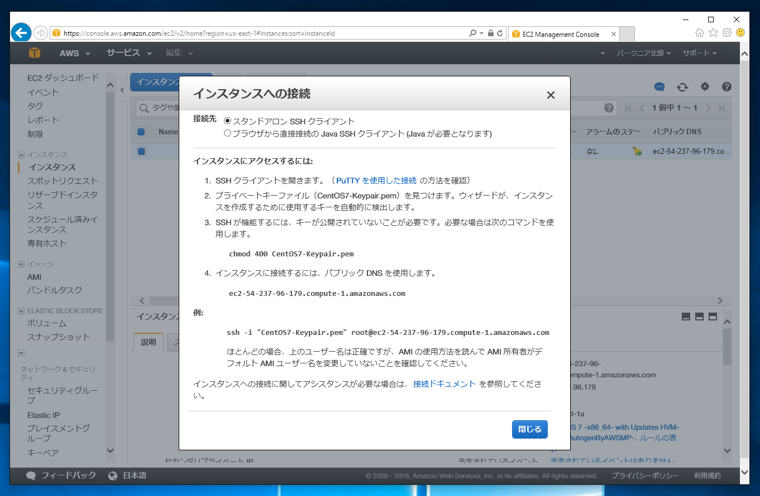Collapse the インスタンス sidebar section
Image resolution: width=760 pixels, height=496 pixels.
point(21,155)
